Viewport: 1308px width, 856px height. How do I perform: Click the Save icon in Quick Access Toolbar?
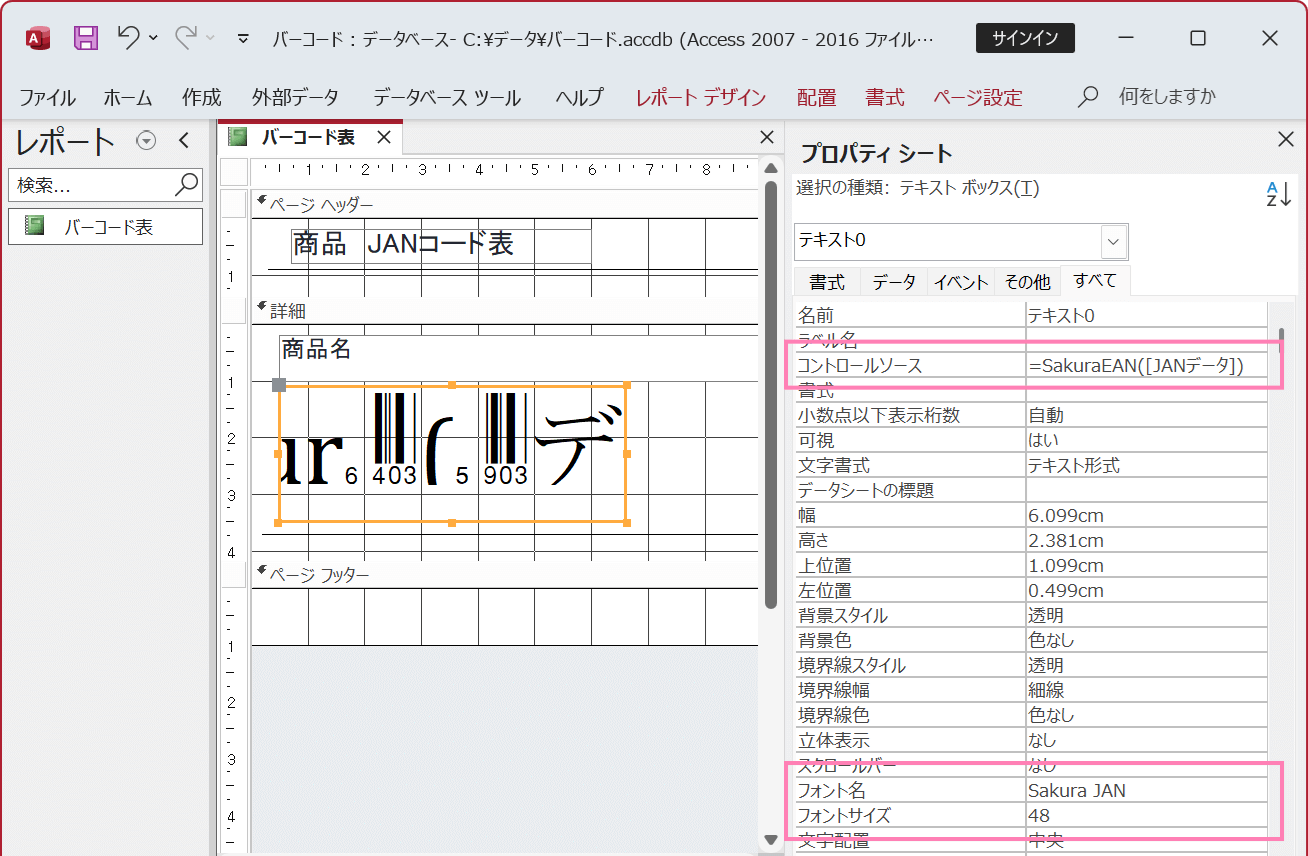(x=85, y=36)
